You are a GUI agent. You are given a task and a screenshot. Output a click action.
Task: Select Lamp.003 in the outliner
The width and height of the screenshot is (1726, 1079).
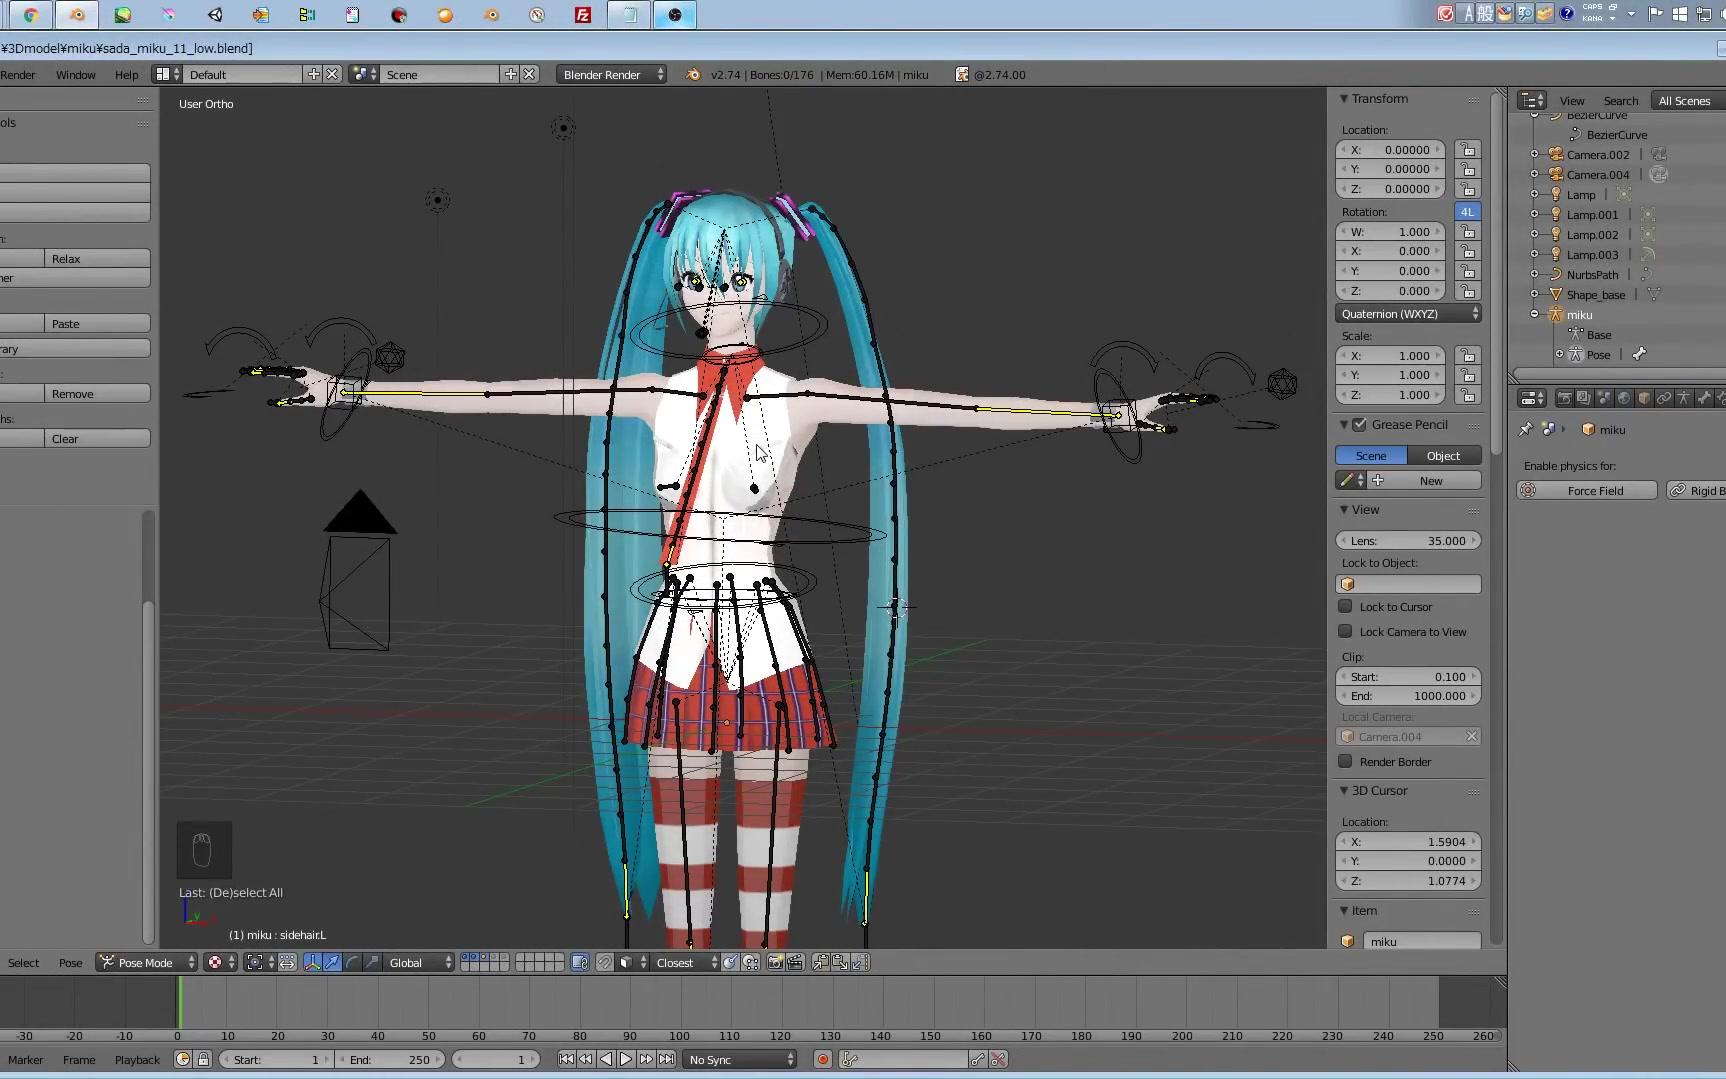point(1592,255)
